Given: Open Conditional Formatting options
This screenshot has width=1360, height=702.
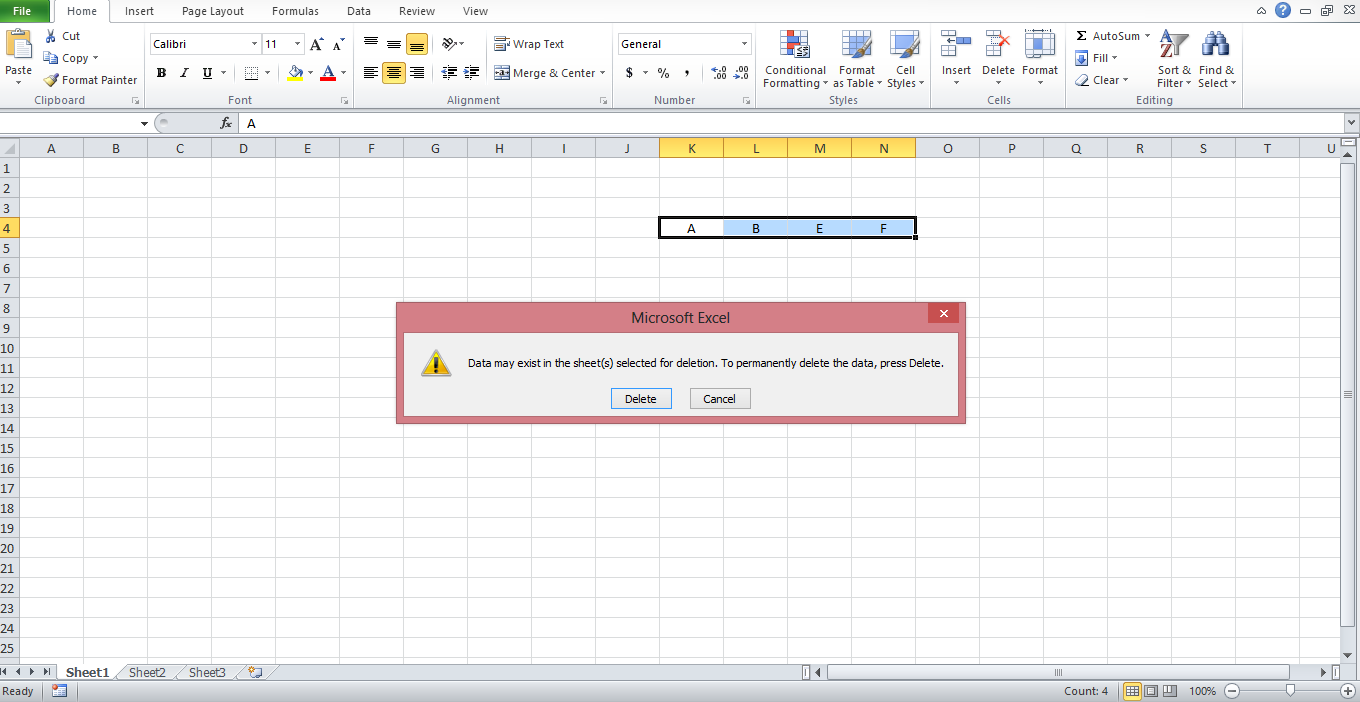Looking at the screenshot, I should coord(794,60).
